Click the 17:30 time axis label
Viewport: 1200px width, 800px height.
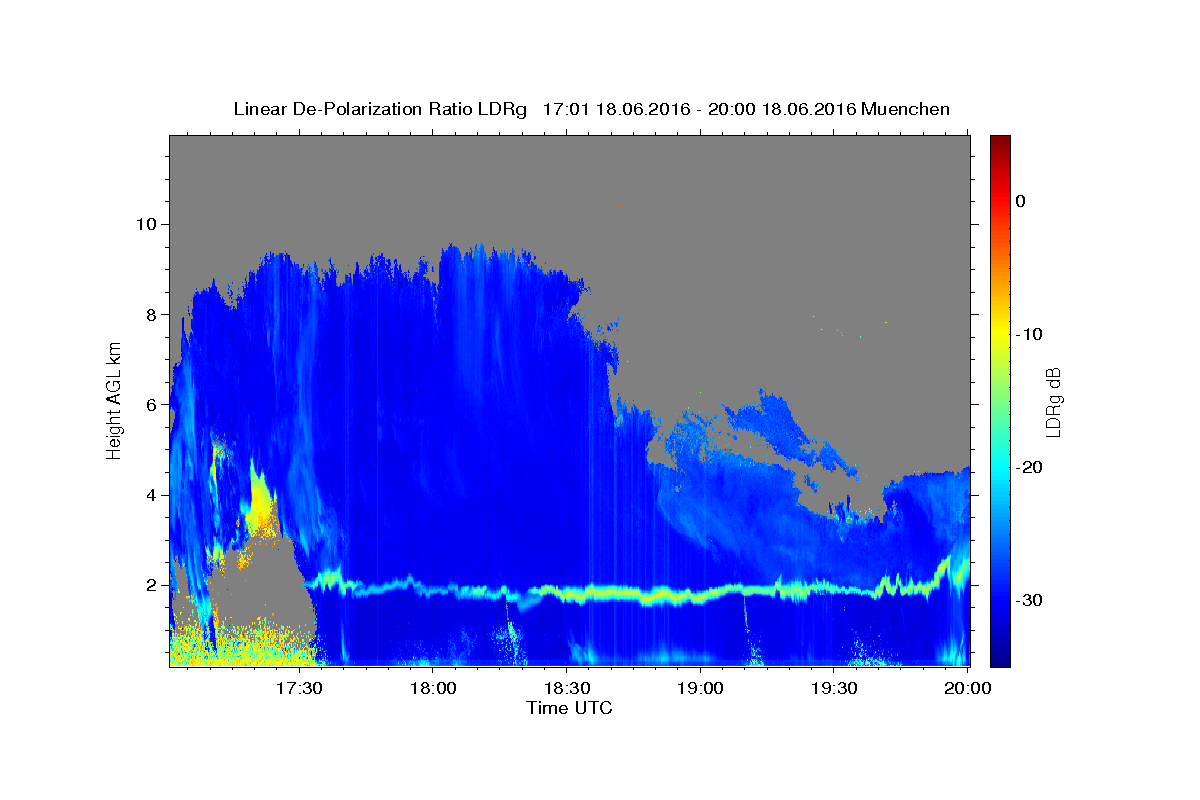pyautogui.click(x=300, y=688)
